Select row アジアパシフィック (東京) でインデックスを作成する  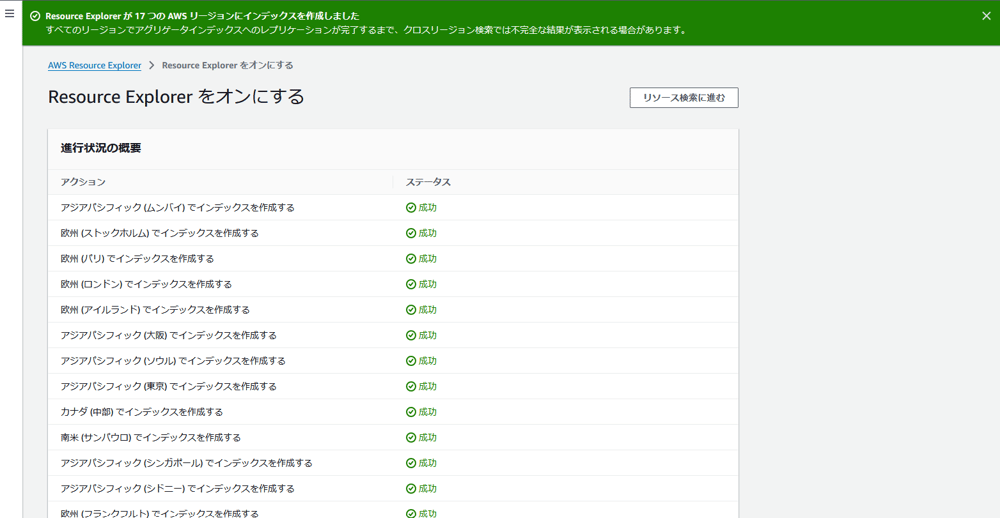click(x=393, y=386)
